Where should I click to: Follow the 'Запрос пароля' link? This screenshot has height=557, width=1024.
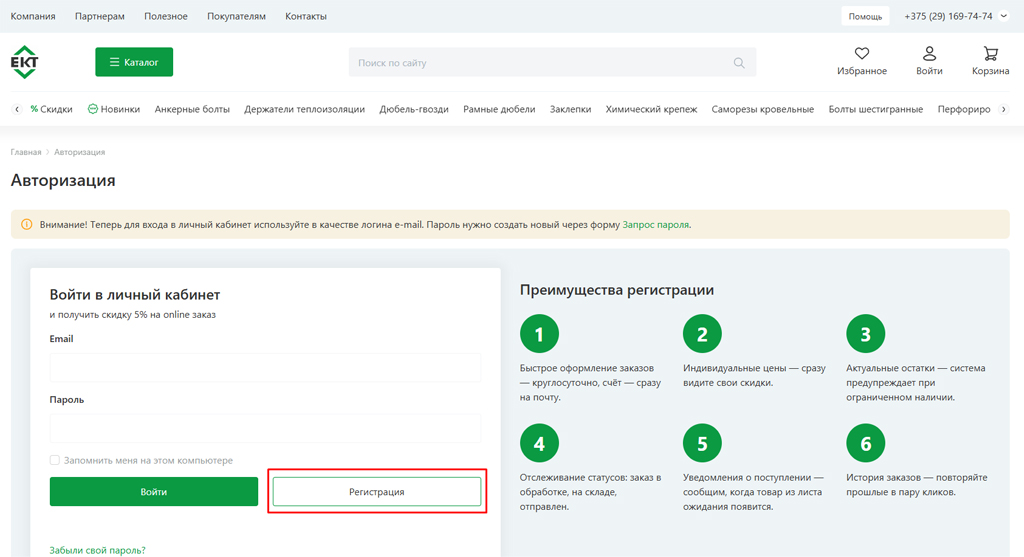coord(655,225)
